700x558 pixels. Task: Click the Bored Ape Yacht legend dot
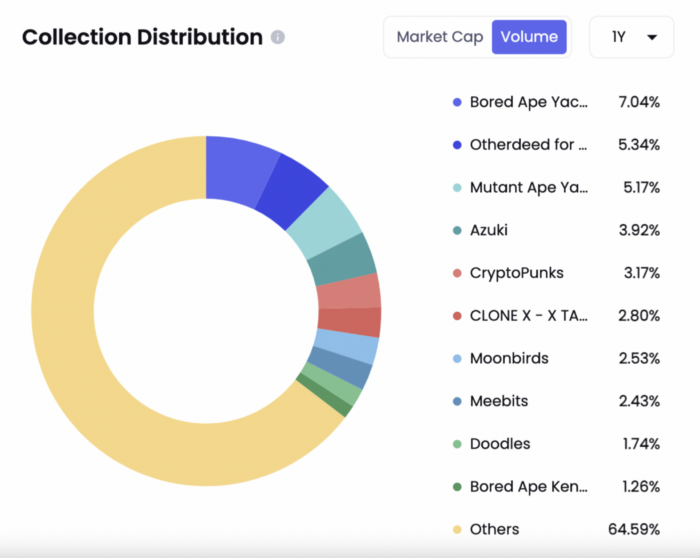point(457,102)
